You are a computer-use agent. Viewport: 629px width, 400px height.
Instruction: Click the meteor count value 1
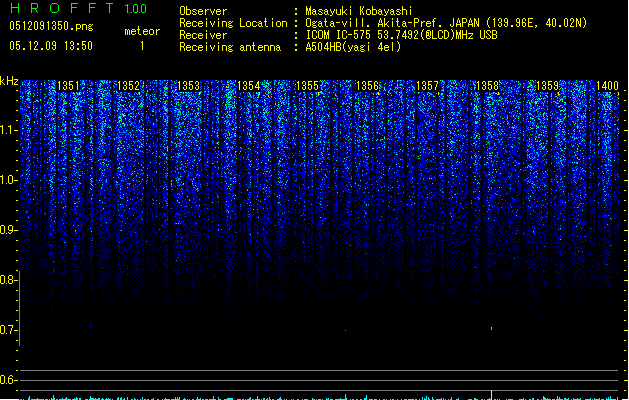[142, 46]
